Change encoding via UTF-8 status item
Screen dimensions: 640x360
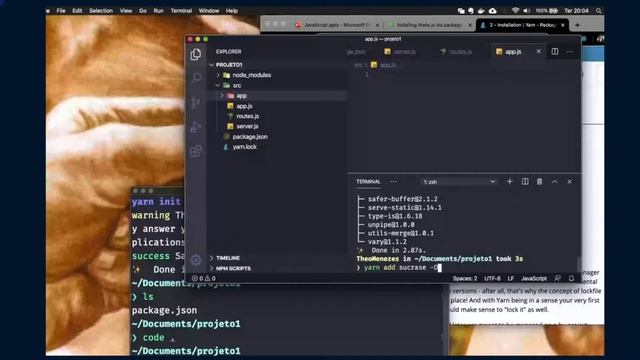pyautogui.click(x=492, y=278)
